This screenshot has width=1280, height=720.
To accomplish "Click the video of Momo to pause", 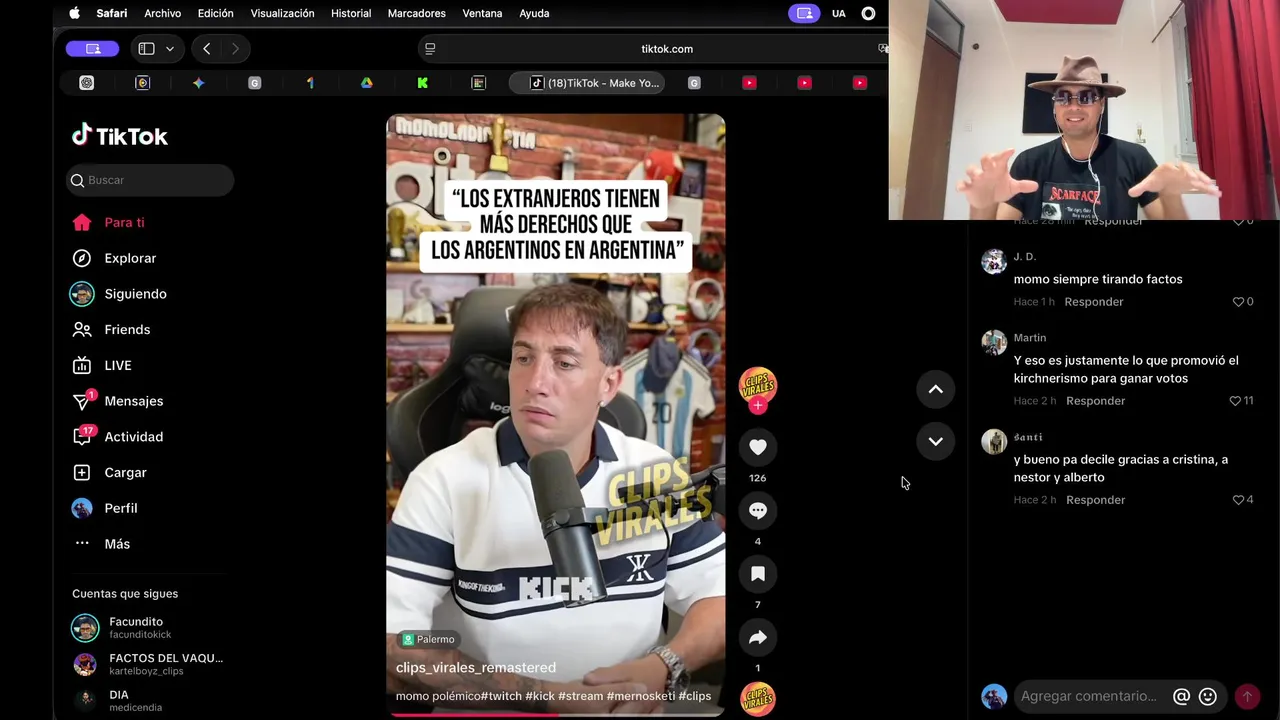I will click(555, 415).
